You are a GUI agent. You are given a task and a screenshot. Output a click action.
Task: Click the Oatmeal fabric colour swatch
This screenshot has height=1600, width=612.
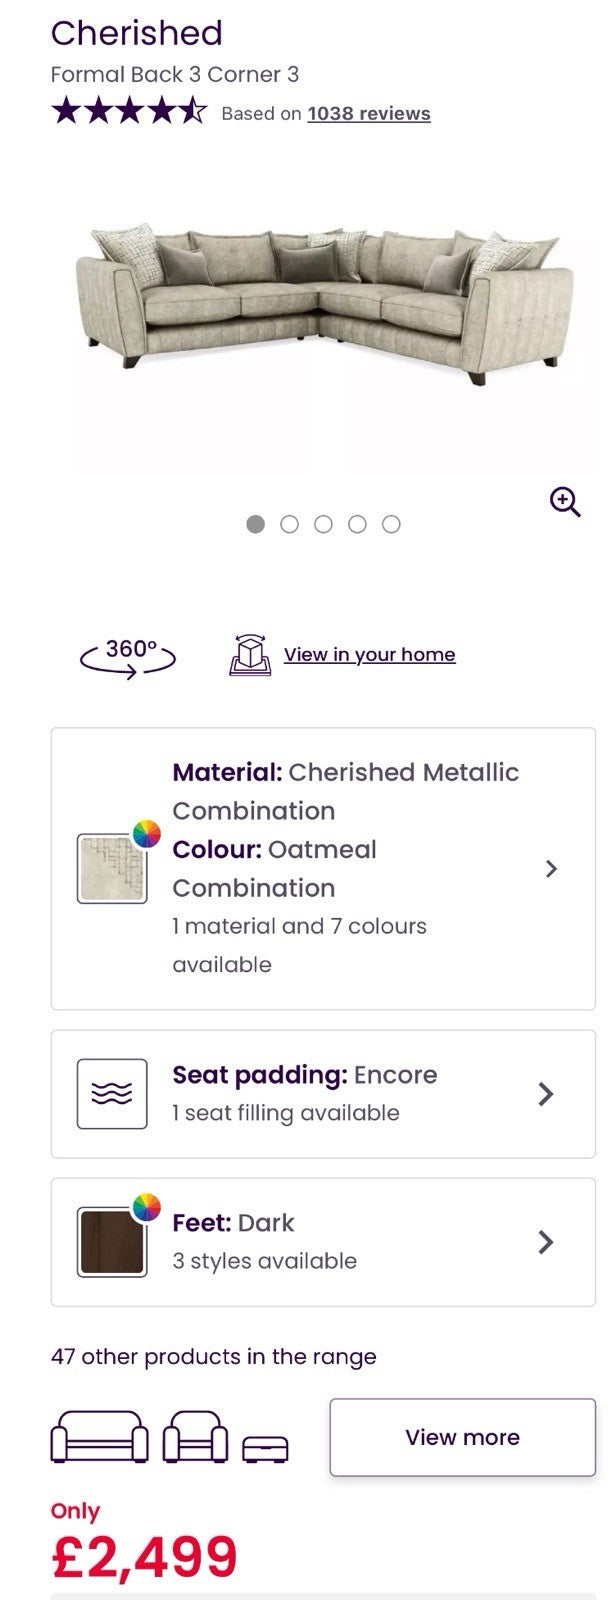coord(112,868)
